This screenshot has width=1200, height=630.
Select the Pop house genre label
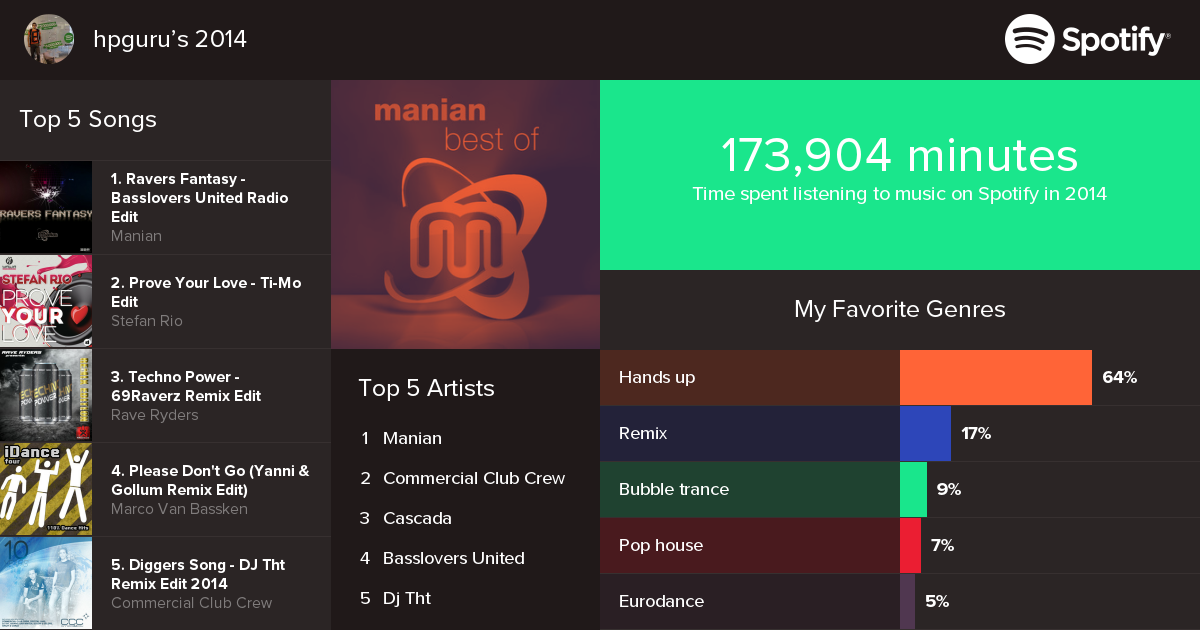pos(661,546)
